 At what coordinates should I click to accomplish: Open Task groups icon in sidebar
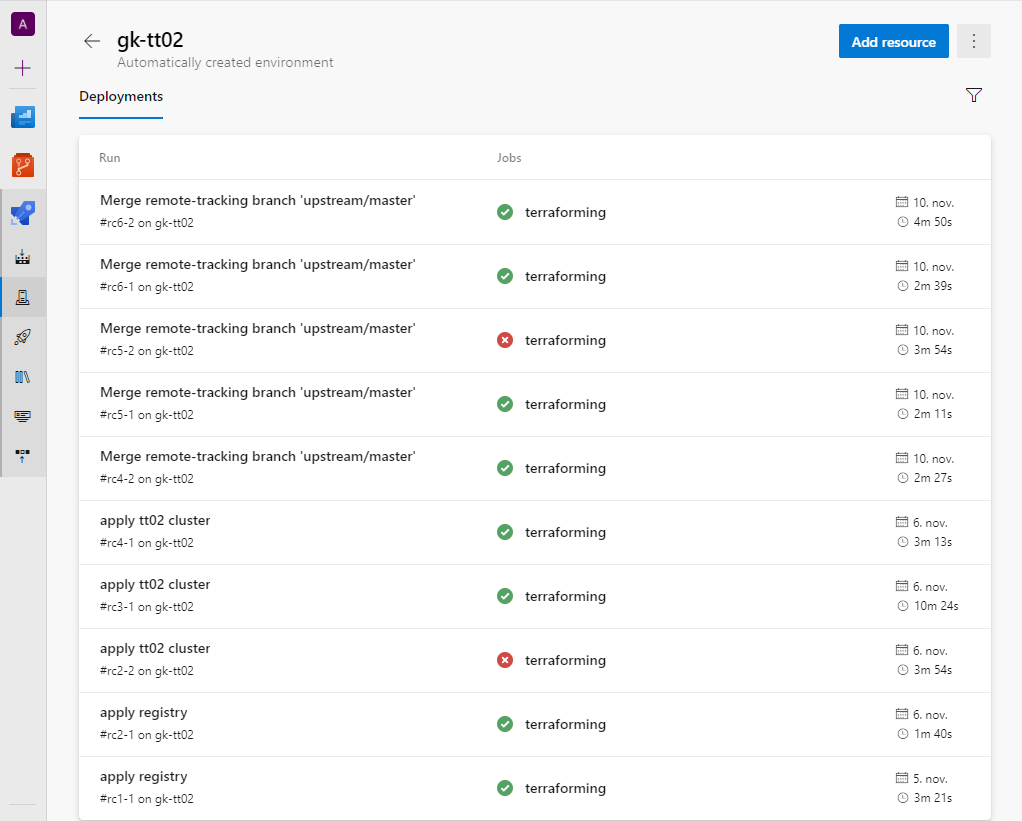(23, 416)
